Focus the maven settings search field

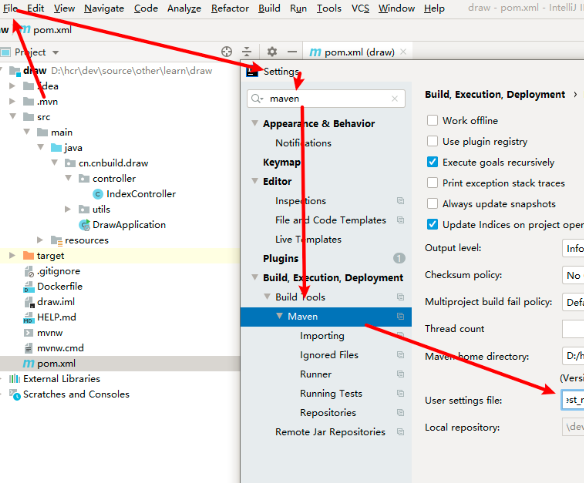pos(326,99)
